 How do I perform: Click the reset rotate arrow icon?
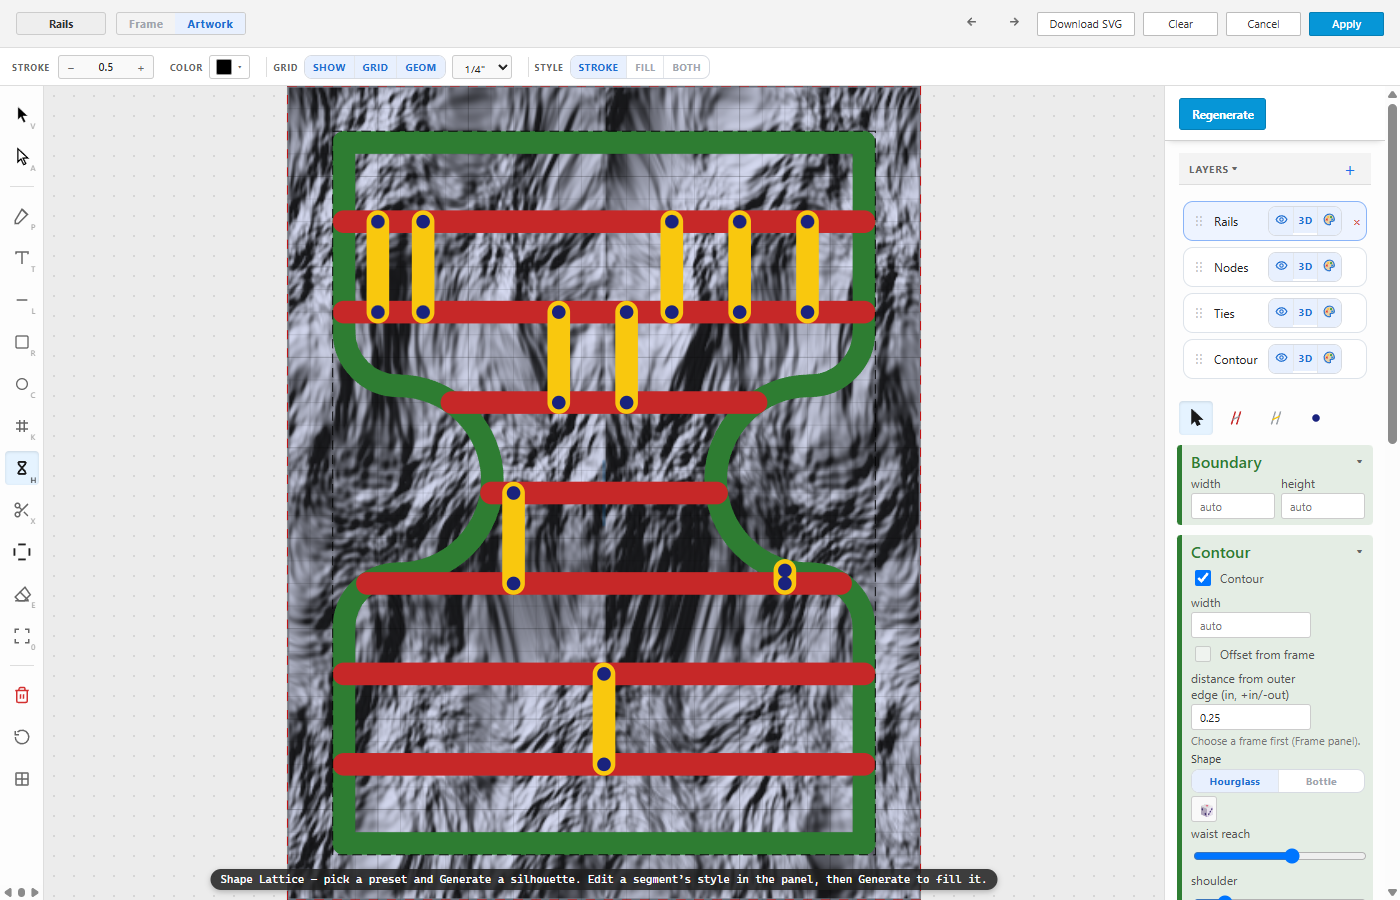point(22,737)
